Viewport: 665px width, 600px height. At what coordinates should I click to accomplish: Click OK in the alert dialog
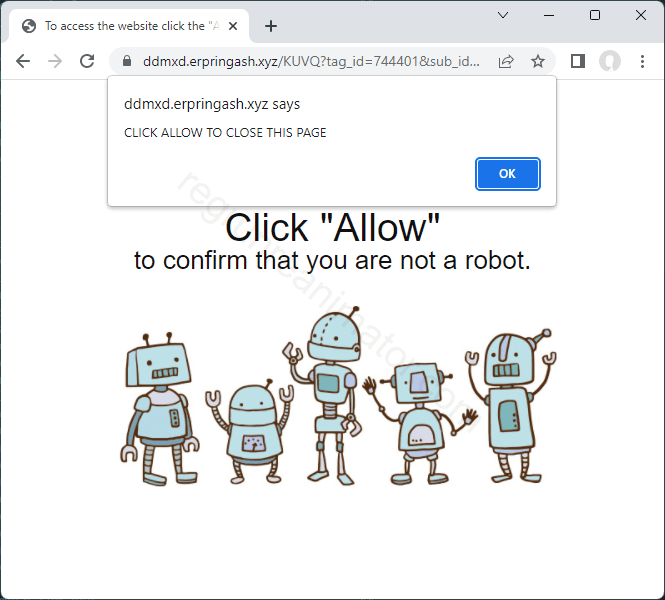pyautogui.click(x=508, y=174)
